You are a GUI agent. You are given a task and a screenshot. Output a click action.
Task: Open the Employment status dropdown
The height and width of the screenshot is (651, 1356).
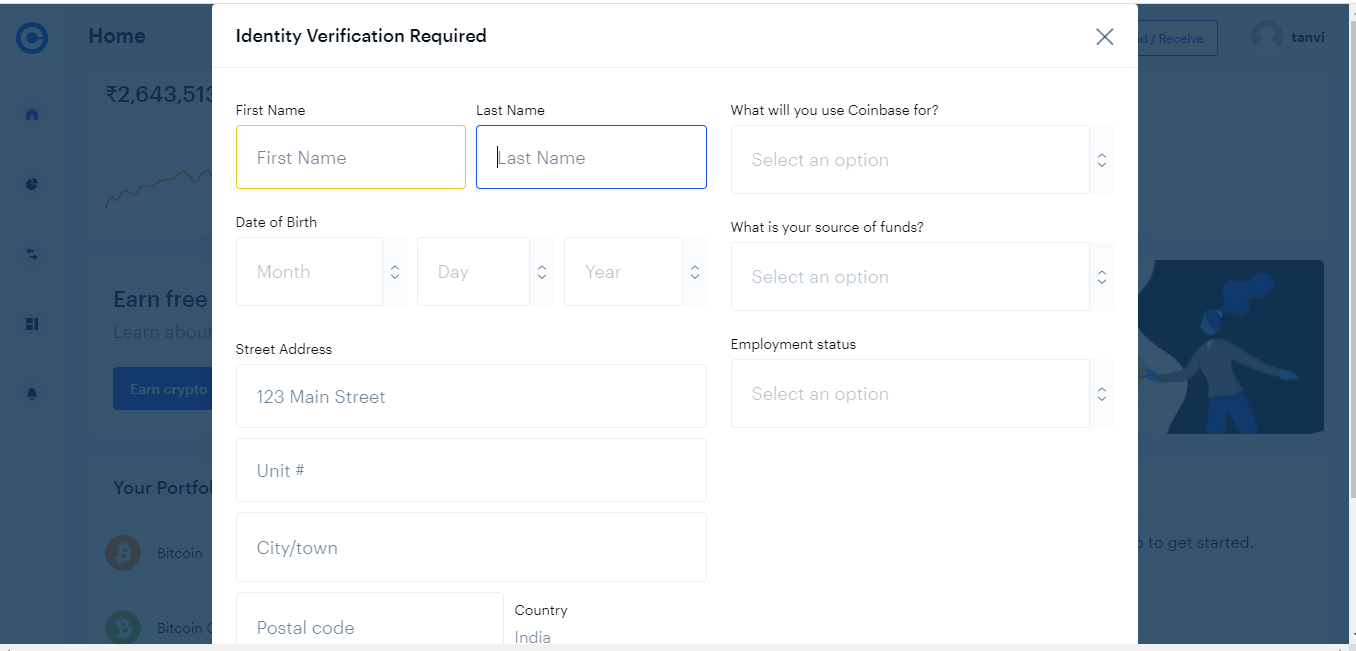[921, 394]
